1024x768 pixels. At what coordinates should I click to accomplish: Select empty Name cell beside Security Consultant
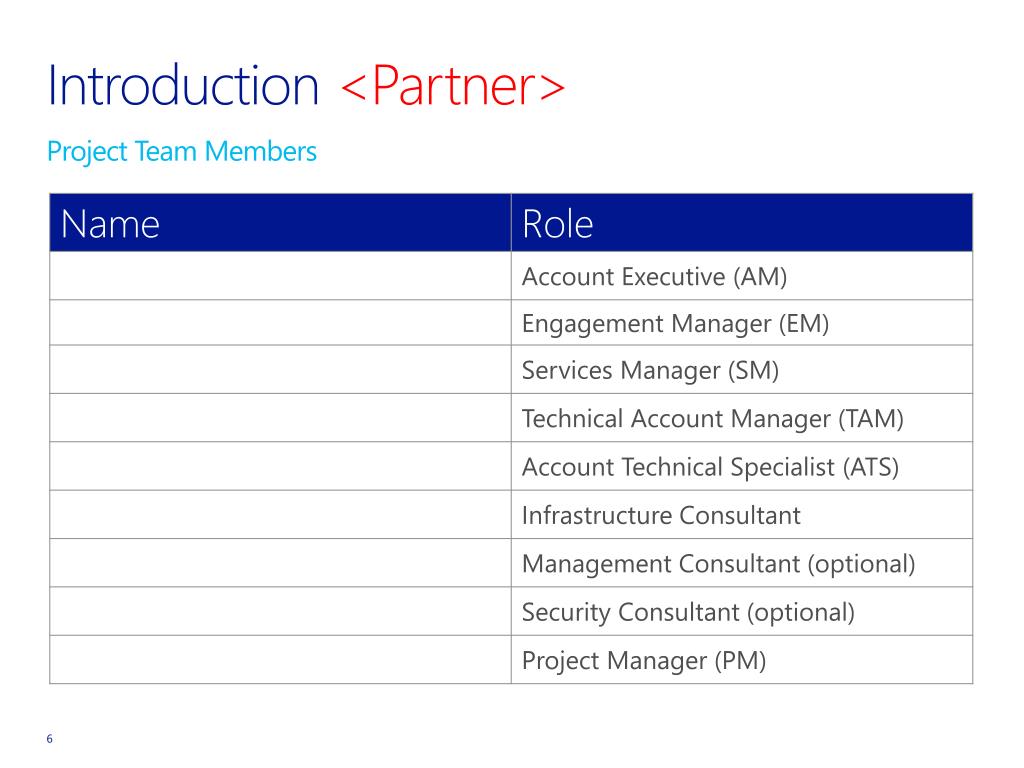pos(280,611)
